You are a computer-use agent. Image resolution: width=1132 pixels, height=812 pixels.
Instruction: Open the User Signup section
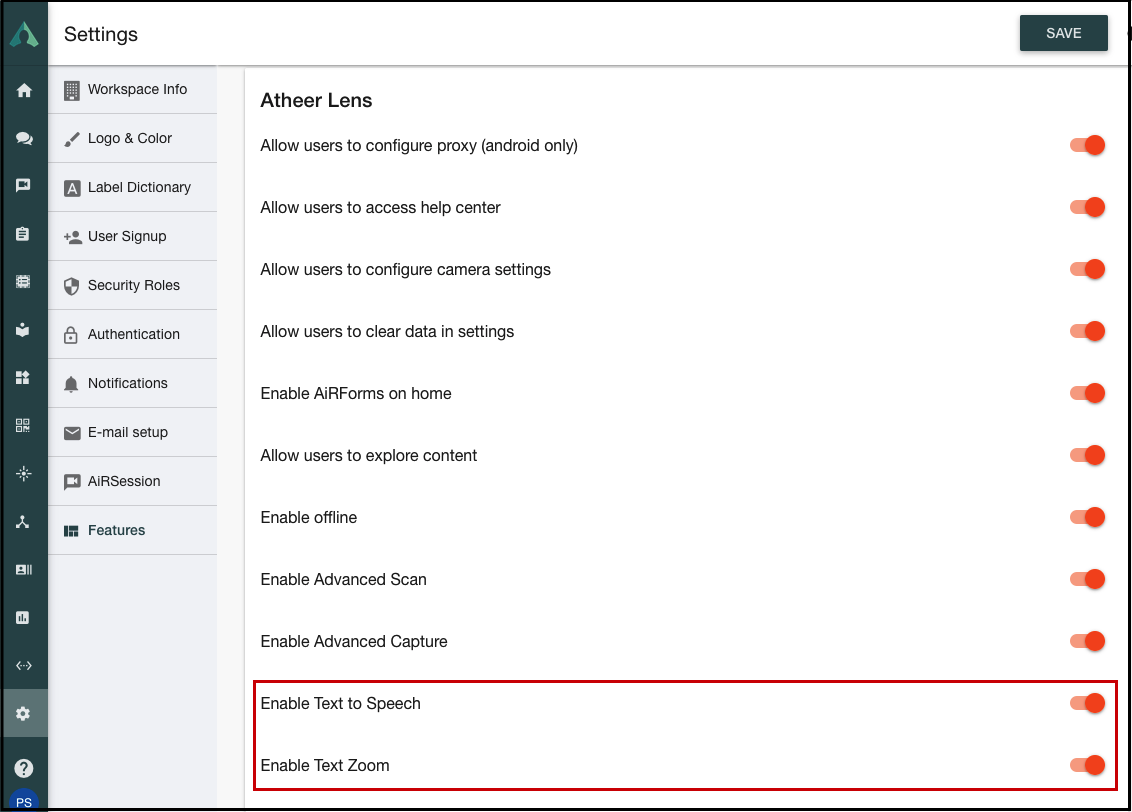(132, 237)
